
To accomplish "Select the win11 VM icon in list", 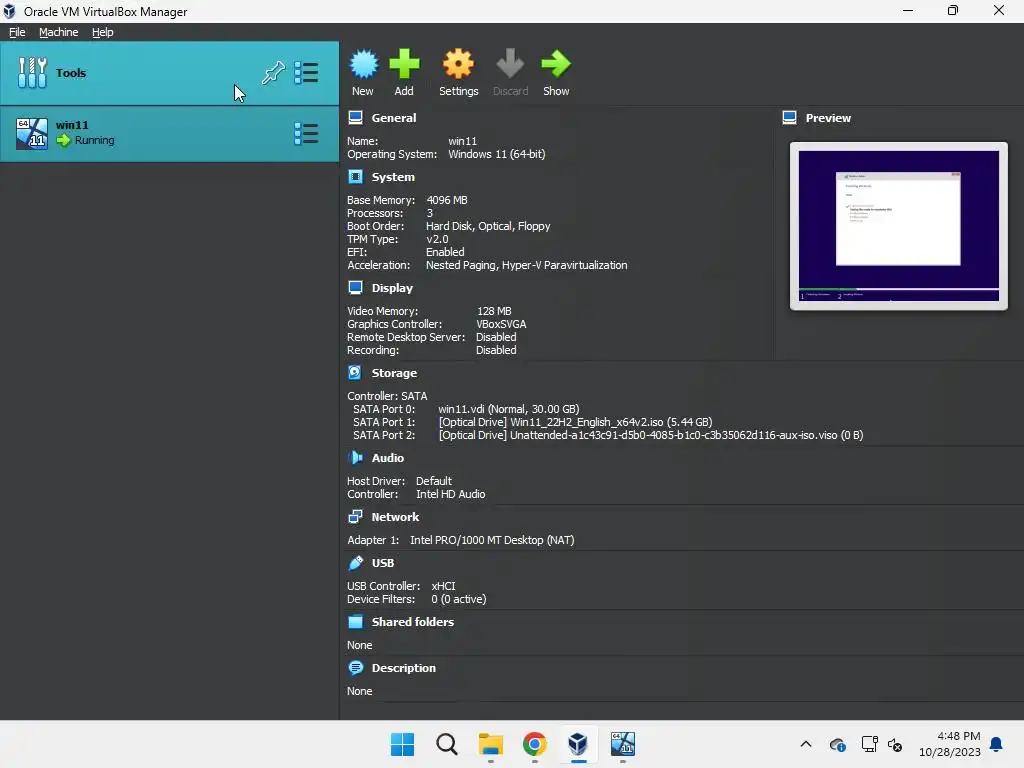I will 32,133.
